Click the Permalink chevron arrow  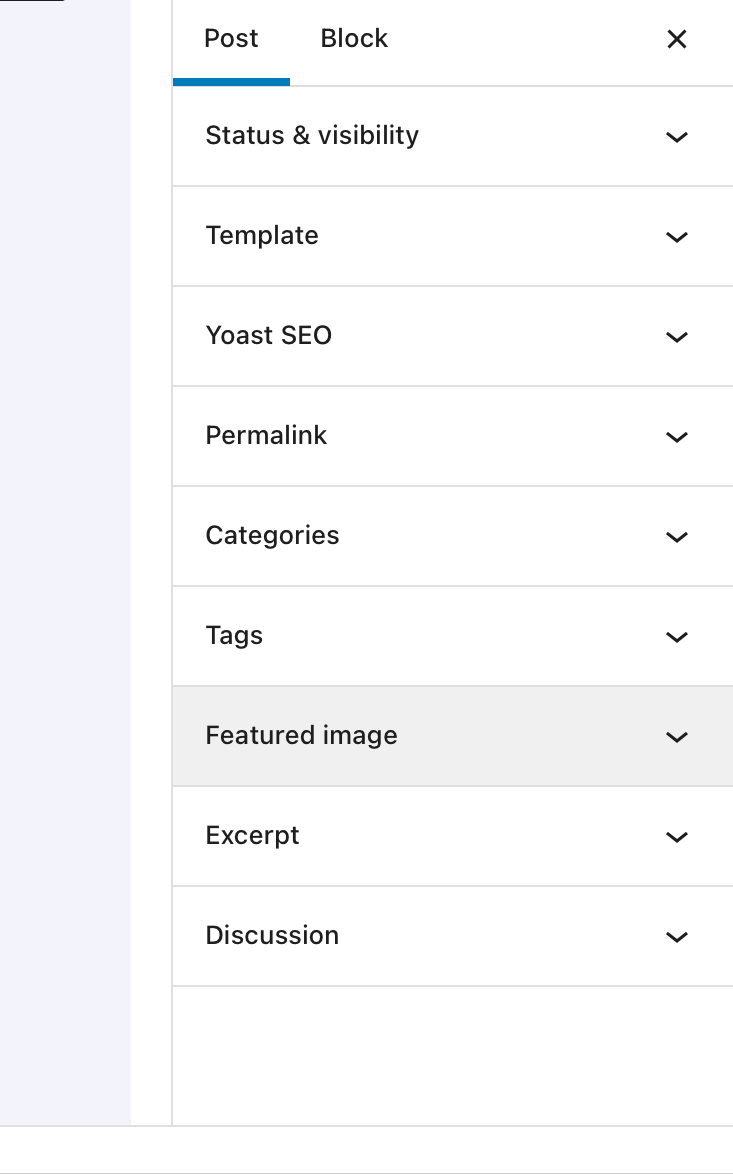point(677,437)
